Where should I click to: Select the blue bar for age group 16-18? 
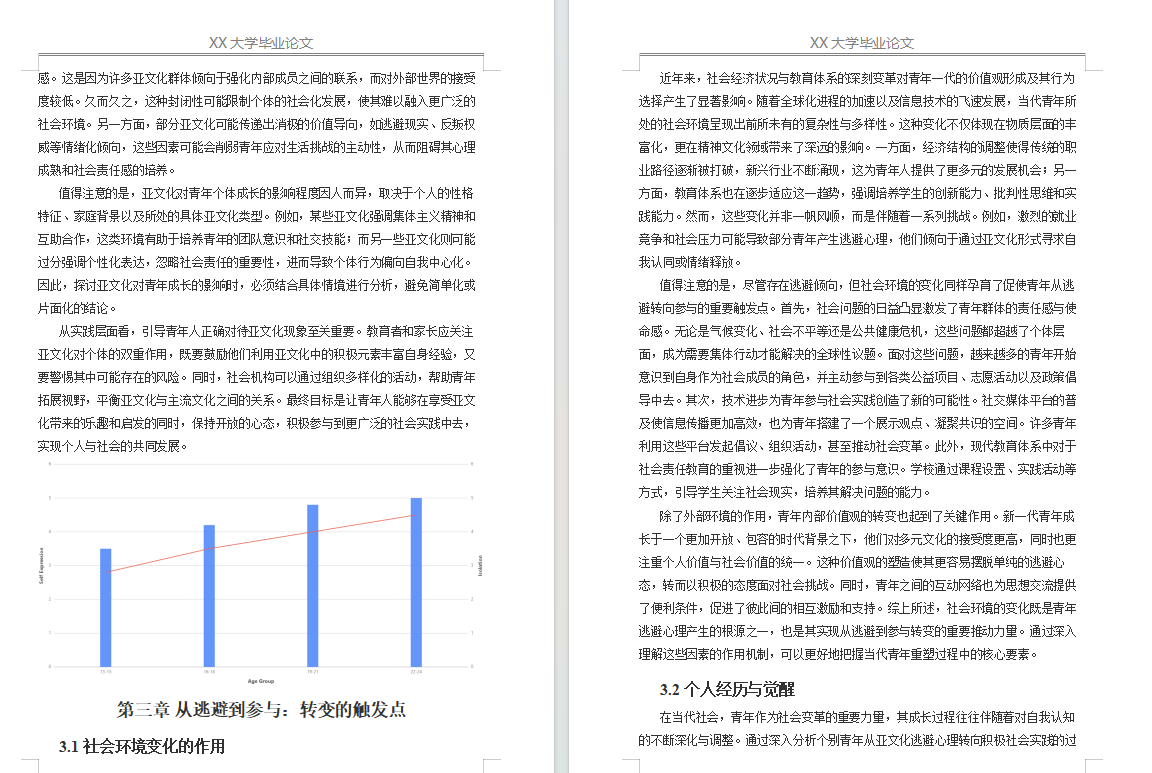pyautogui.click(x=209, y=596)
